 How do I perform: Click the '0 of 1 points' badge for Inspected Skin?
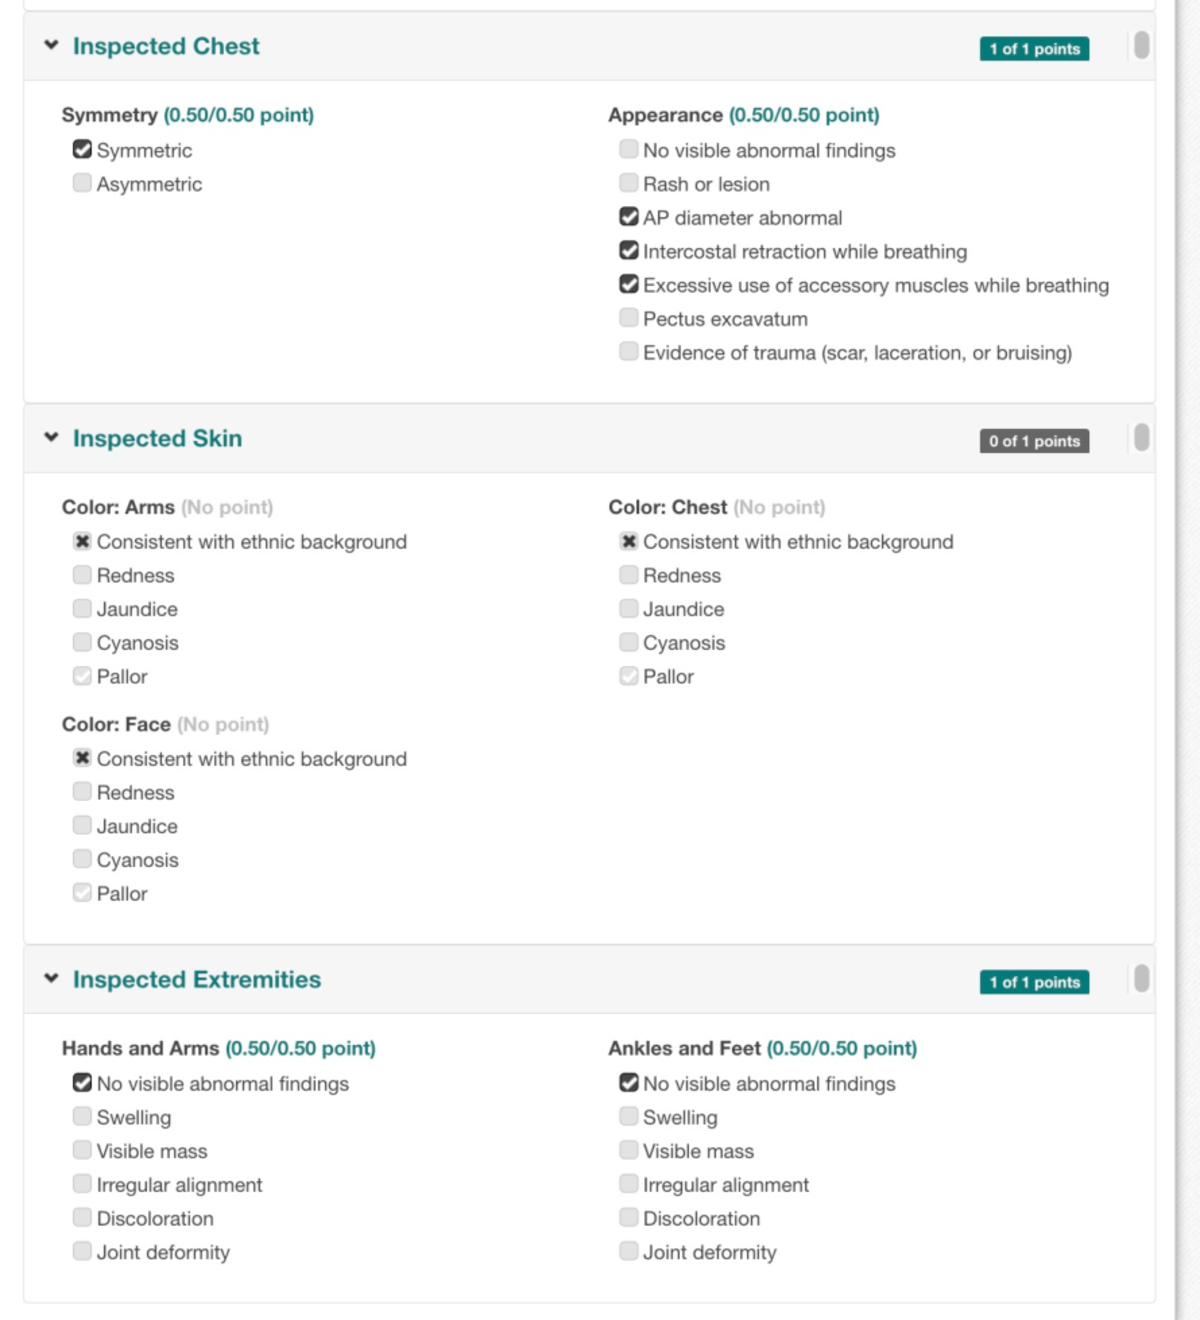pos(1034,440)
